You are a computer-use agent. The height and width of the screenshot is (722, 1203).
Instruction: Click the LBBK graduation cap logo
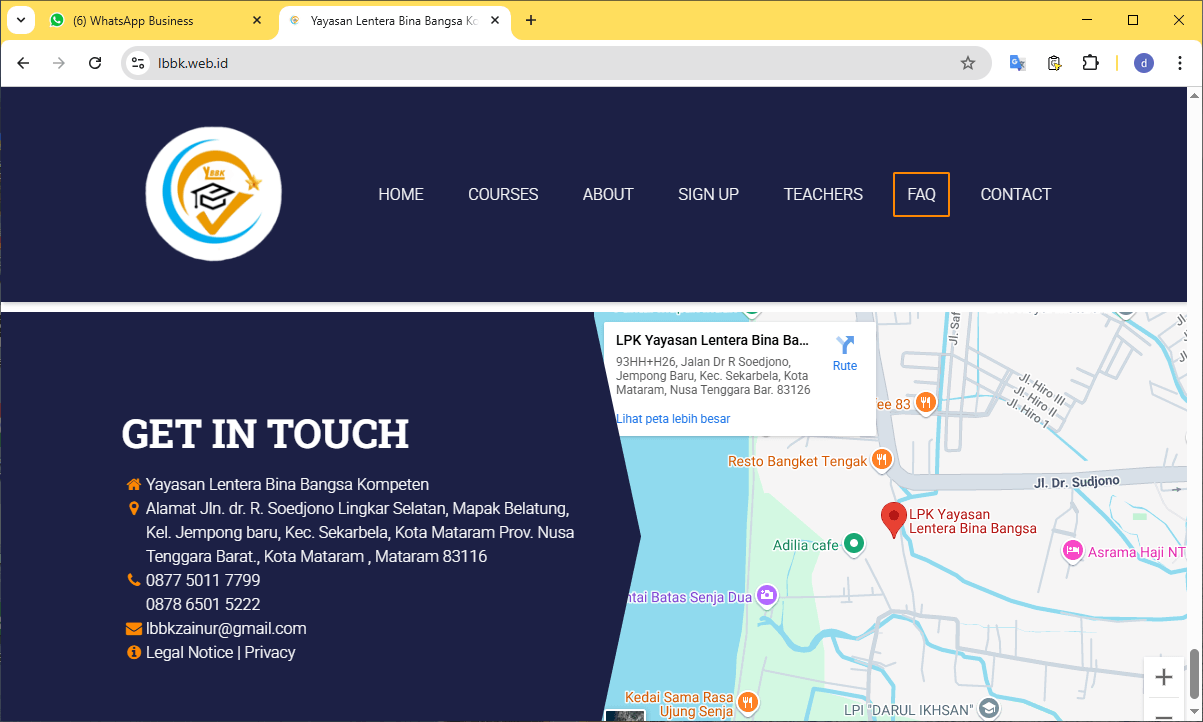pyautogui.click(x=214, y=194)
